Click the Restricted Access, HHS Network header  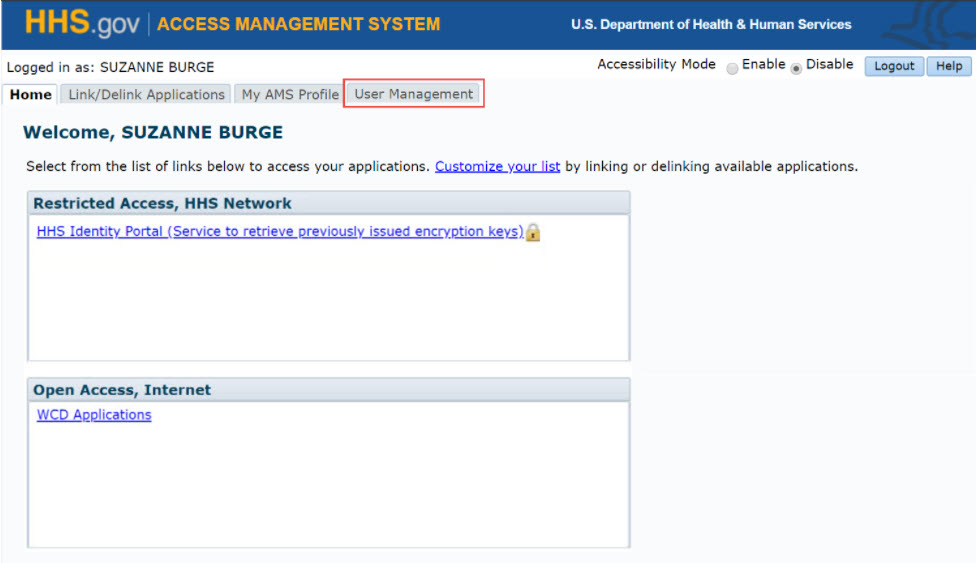[162, 203]
